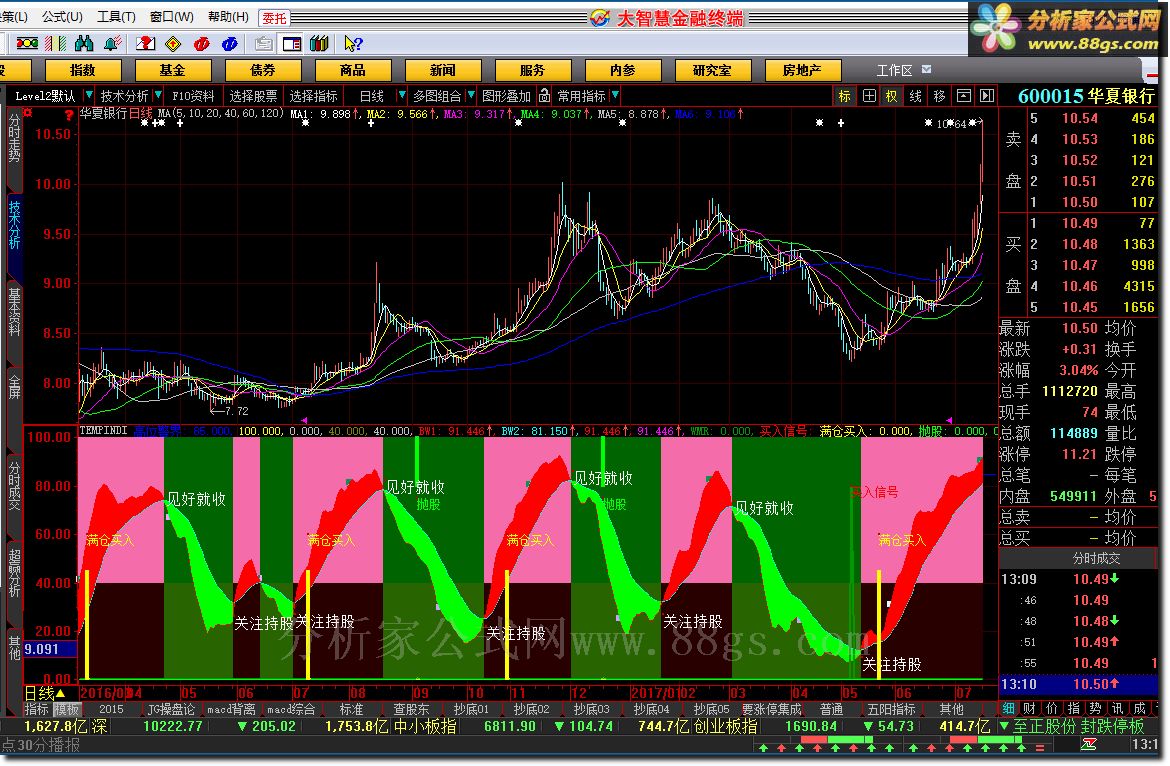
Task: Select the JG操盘论 indicator tab
Action: 171,709
